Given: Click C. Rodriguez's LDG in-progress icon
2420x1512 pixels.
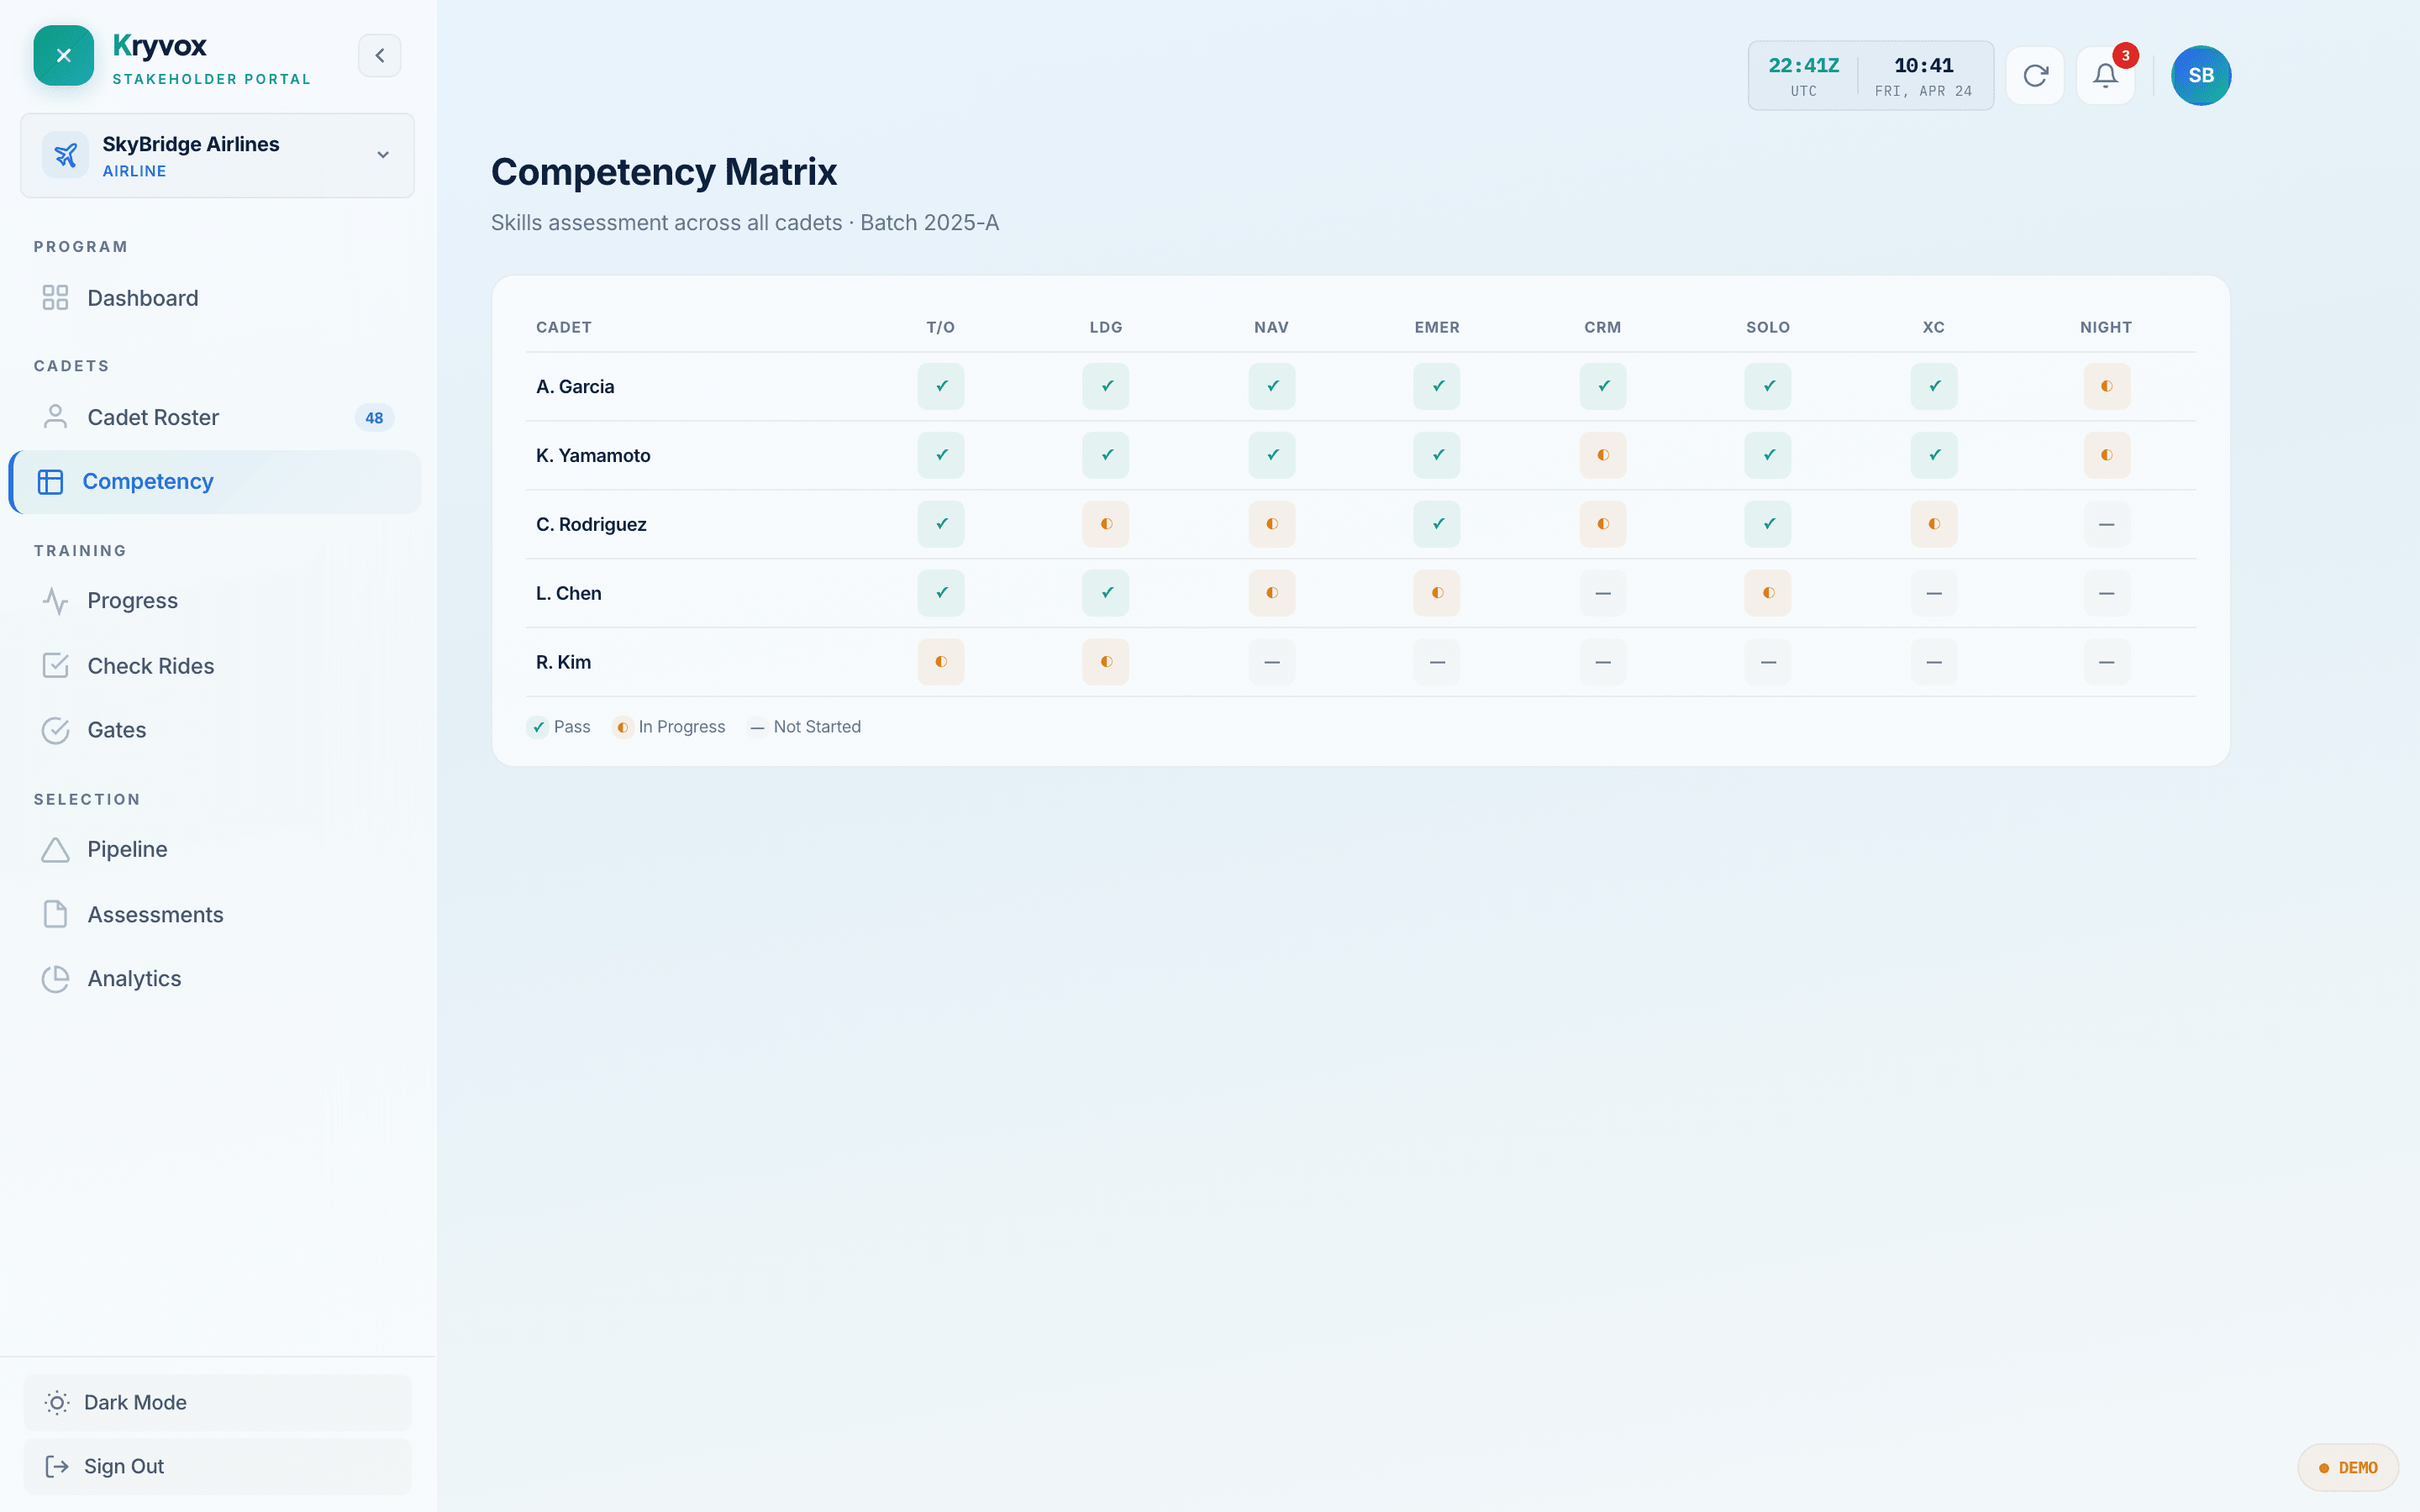Looking at the screenshot, I should tap(1106, 524).
